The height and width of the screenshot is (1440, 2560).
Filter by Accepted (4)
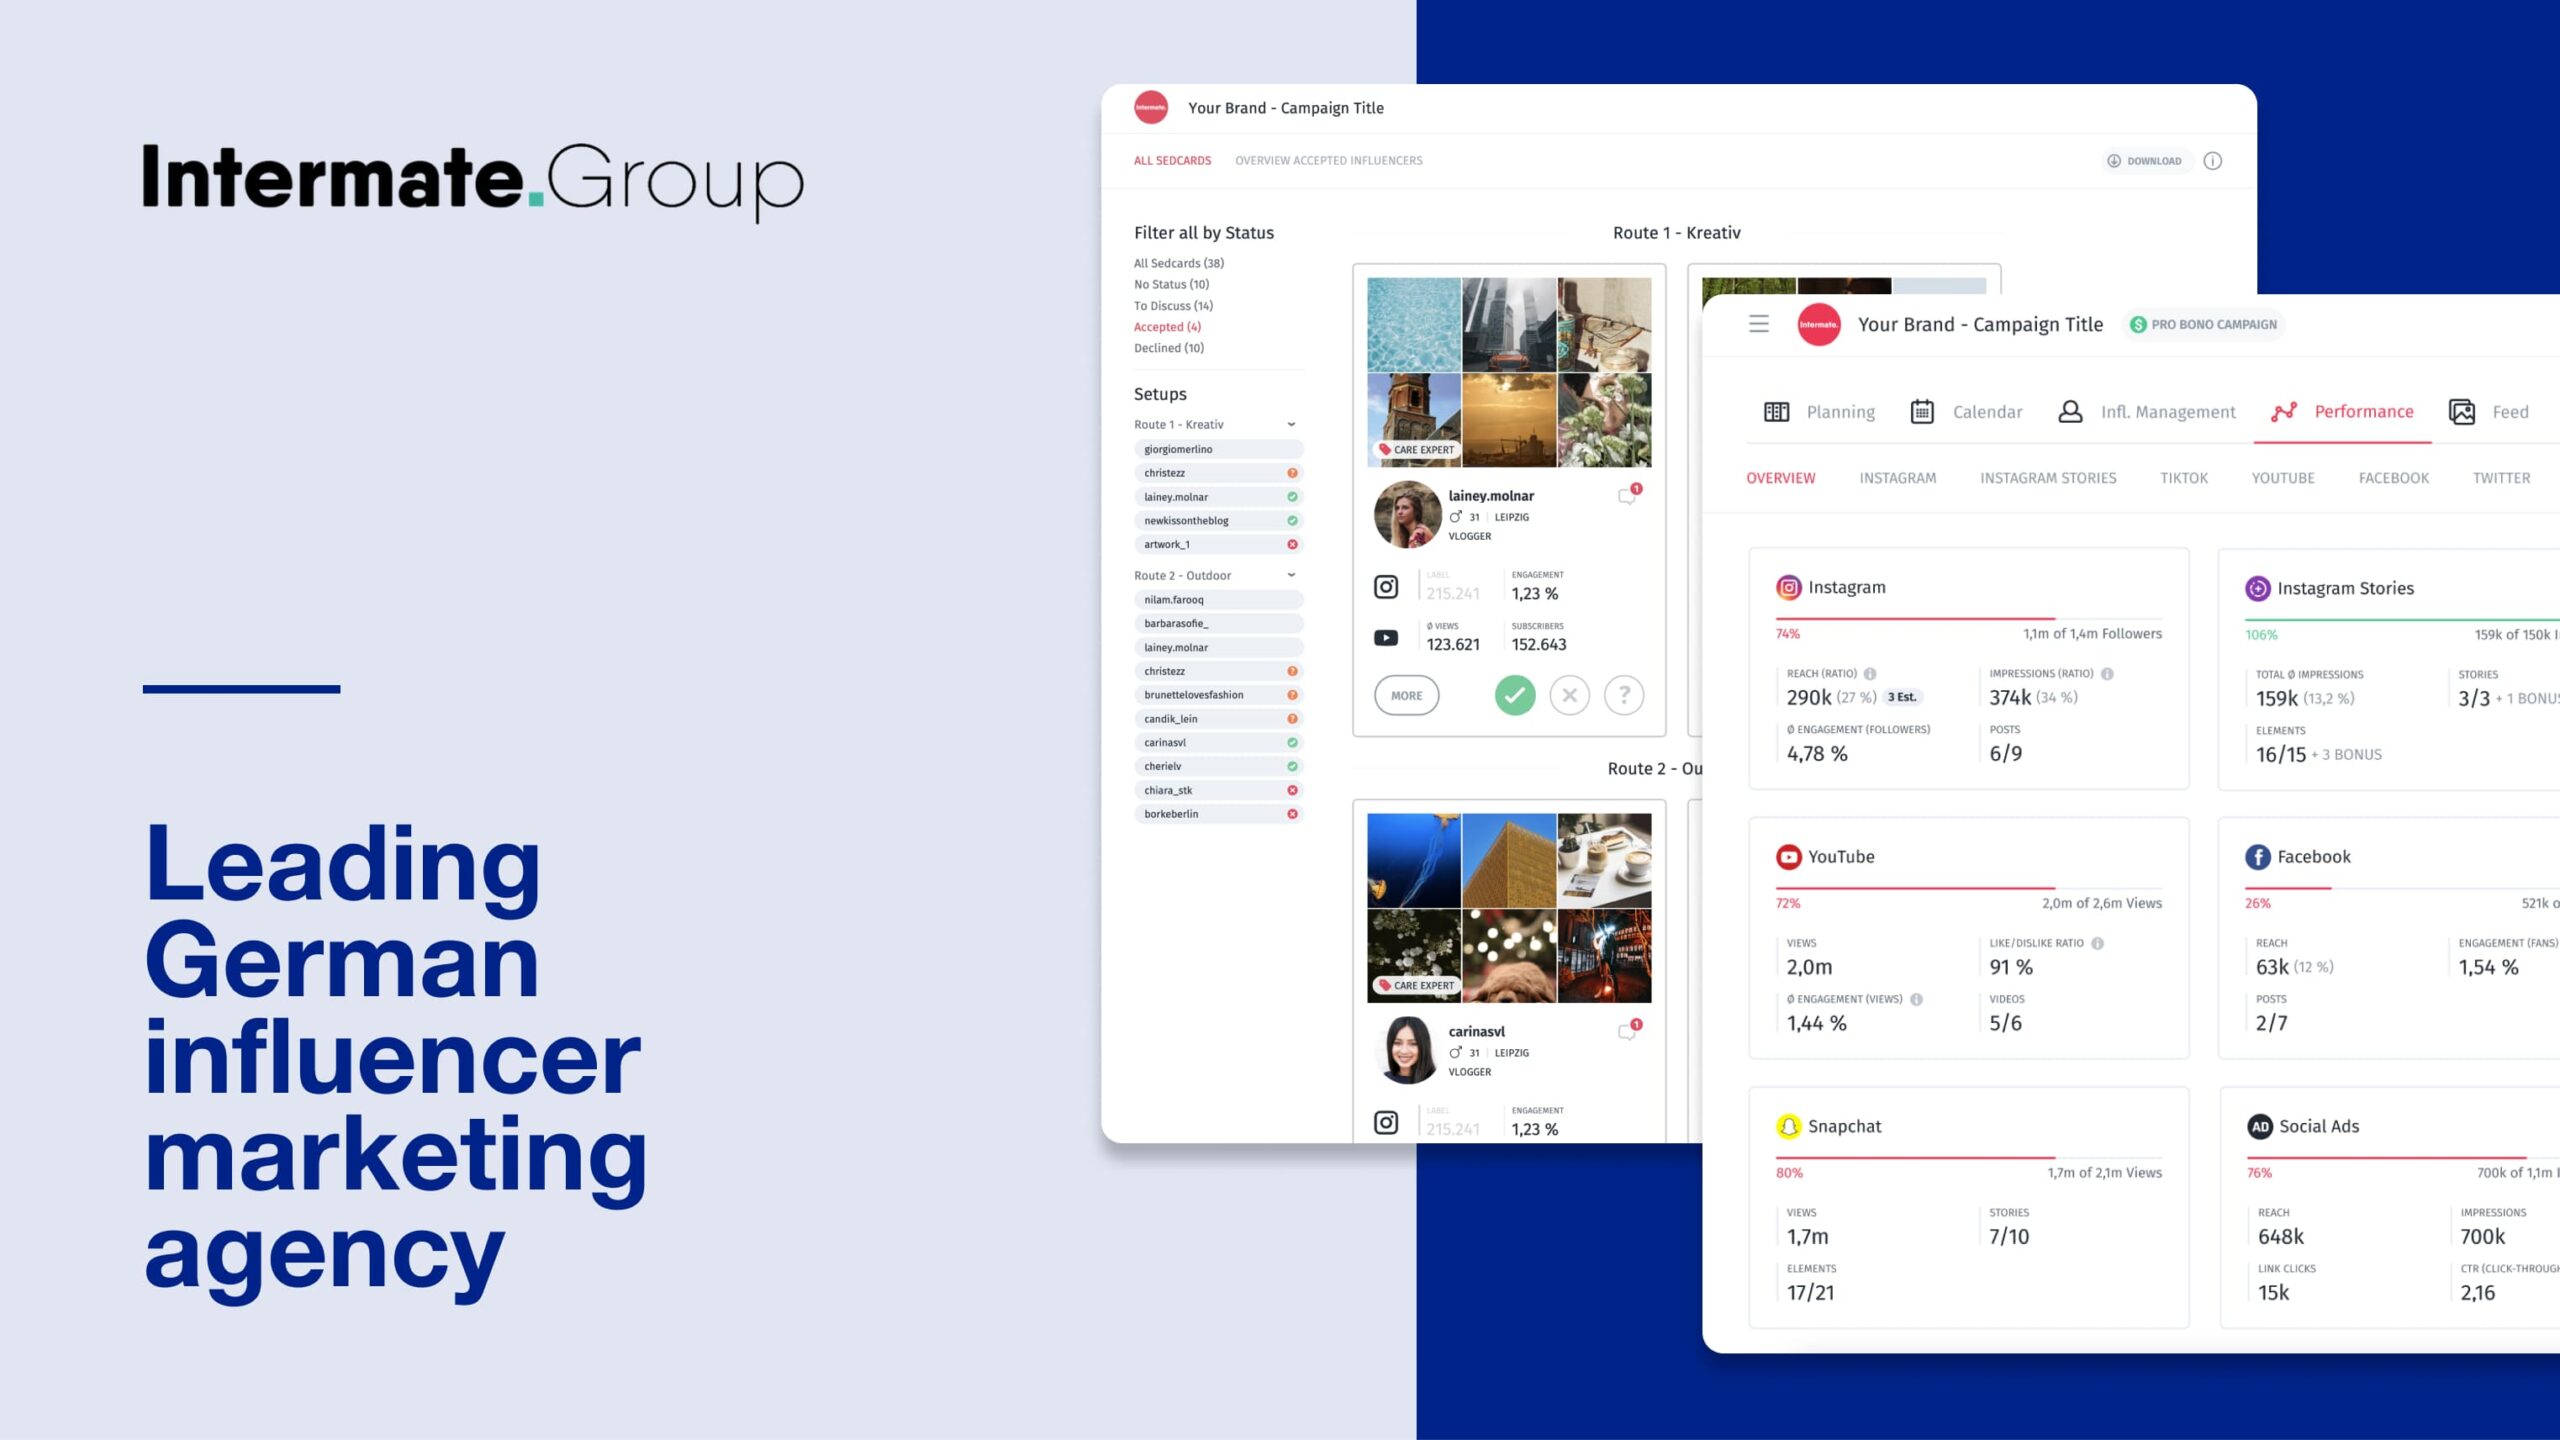(1167, 327)
